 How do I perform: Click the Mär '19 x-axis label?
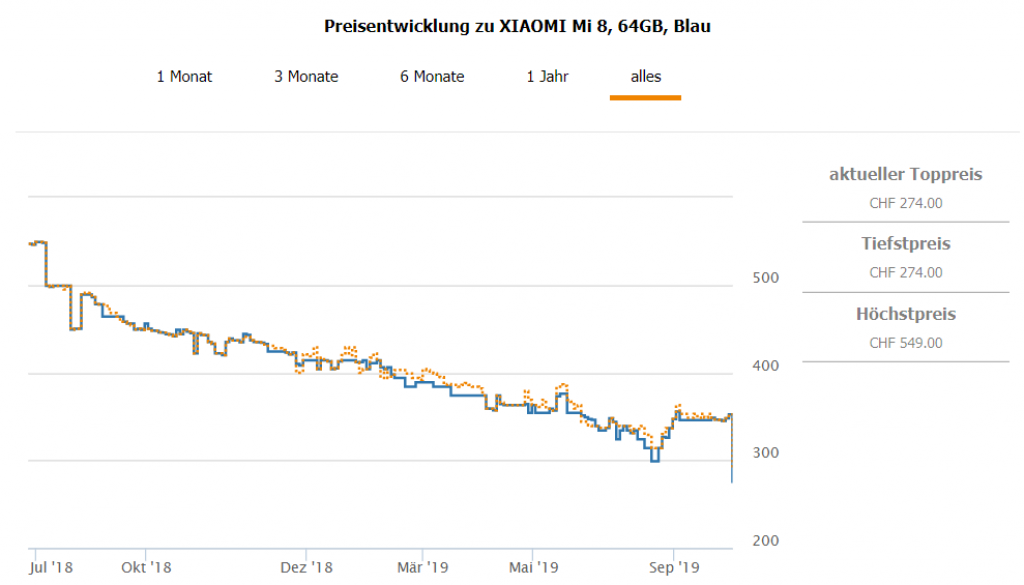point(422,567)
